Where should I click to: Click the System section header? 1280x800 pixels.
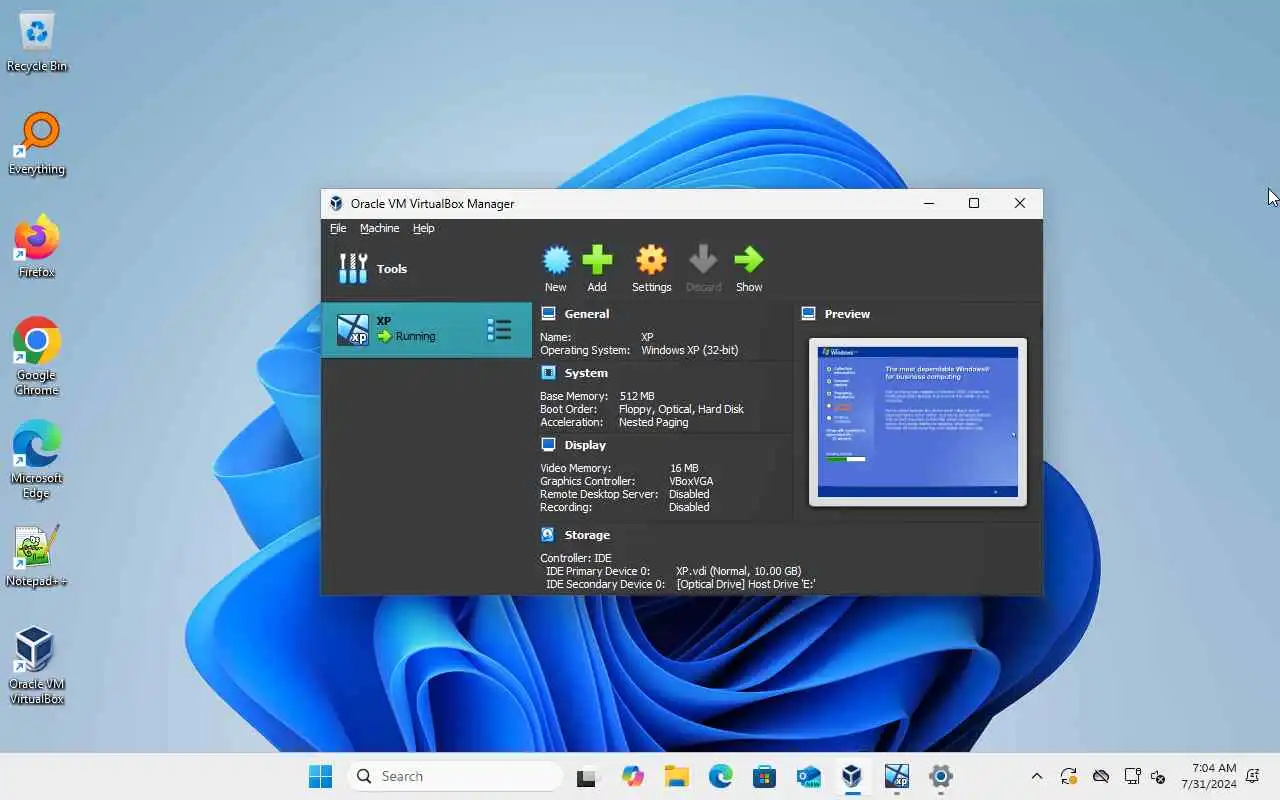point(586,373)
